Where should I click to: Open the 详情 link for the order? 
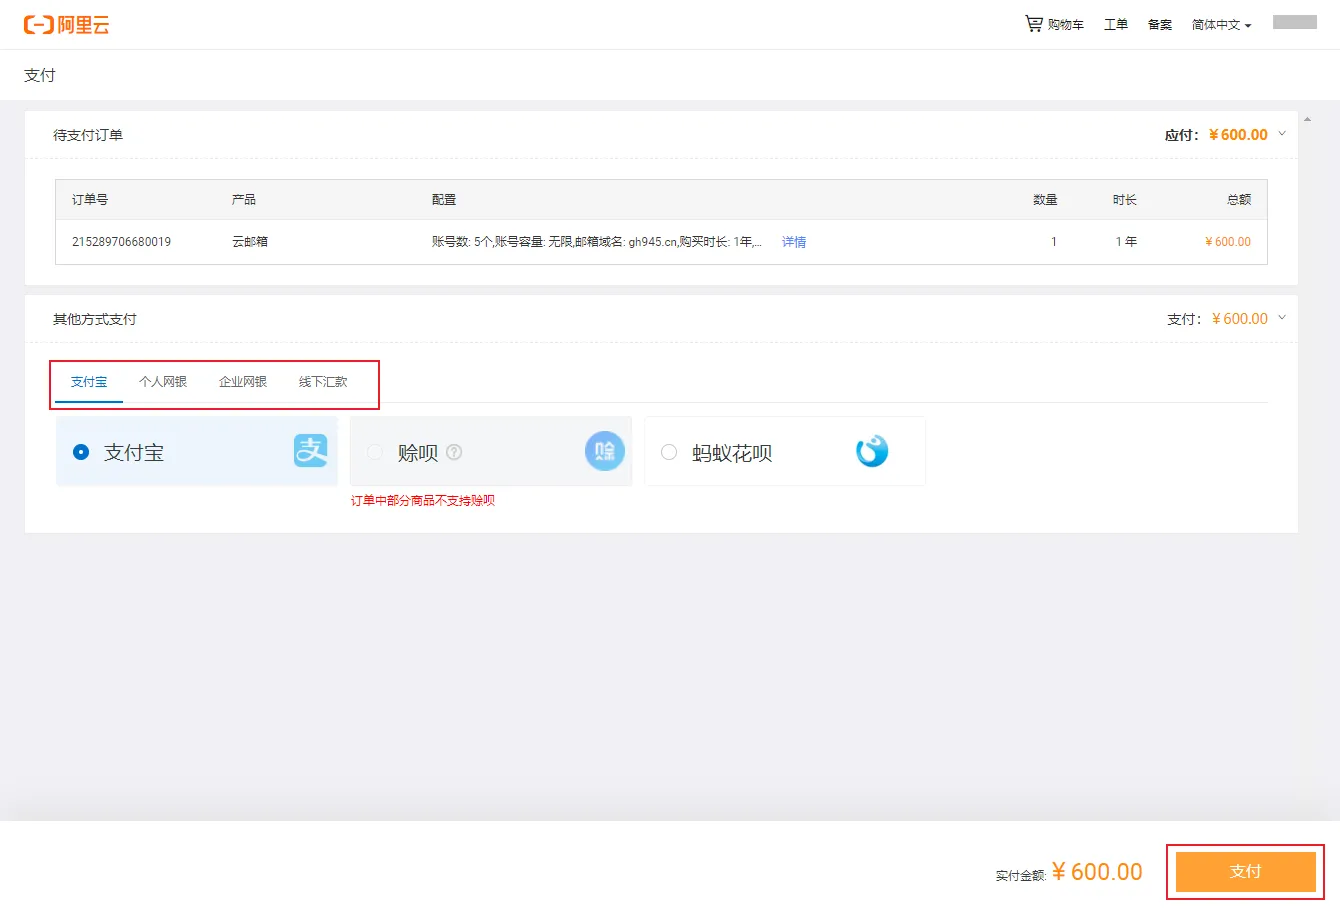(794, 241)
